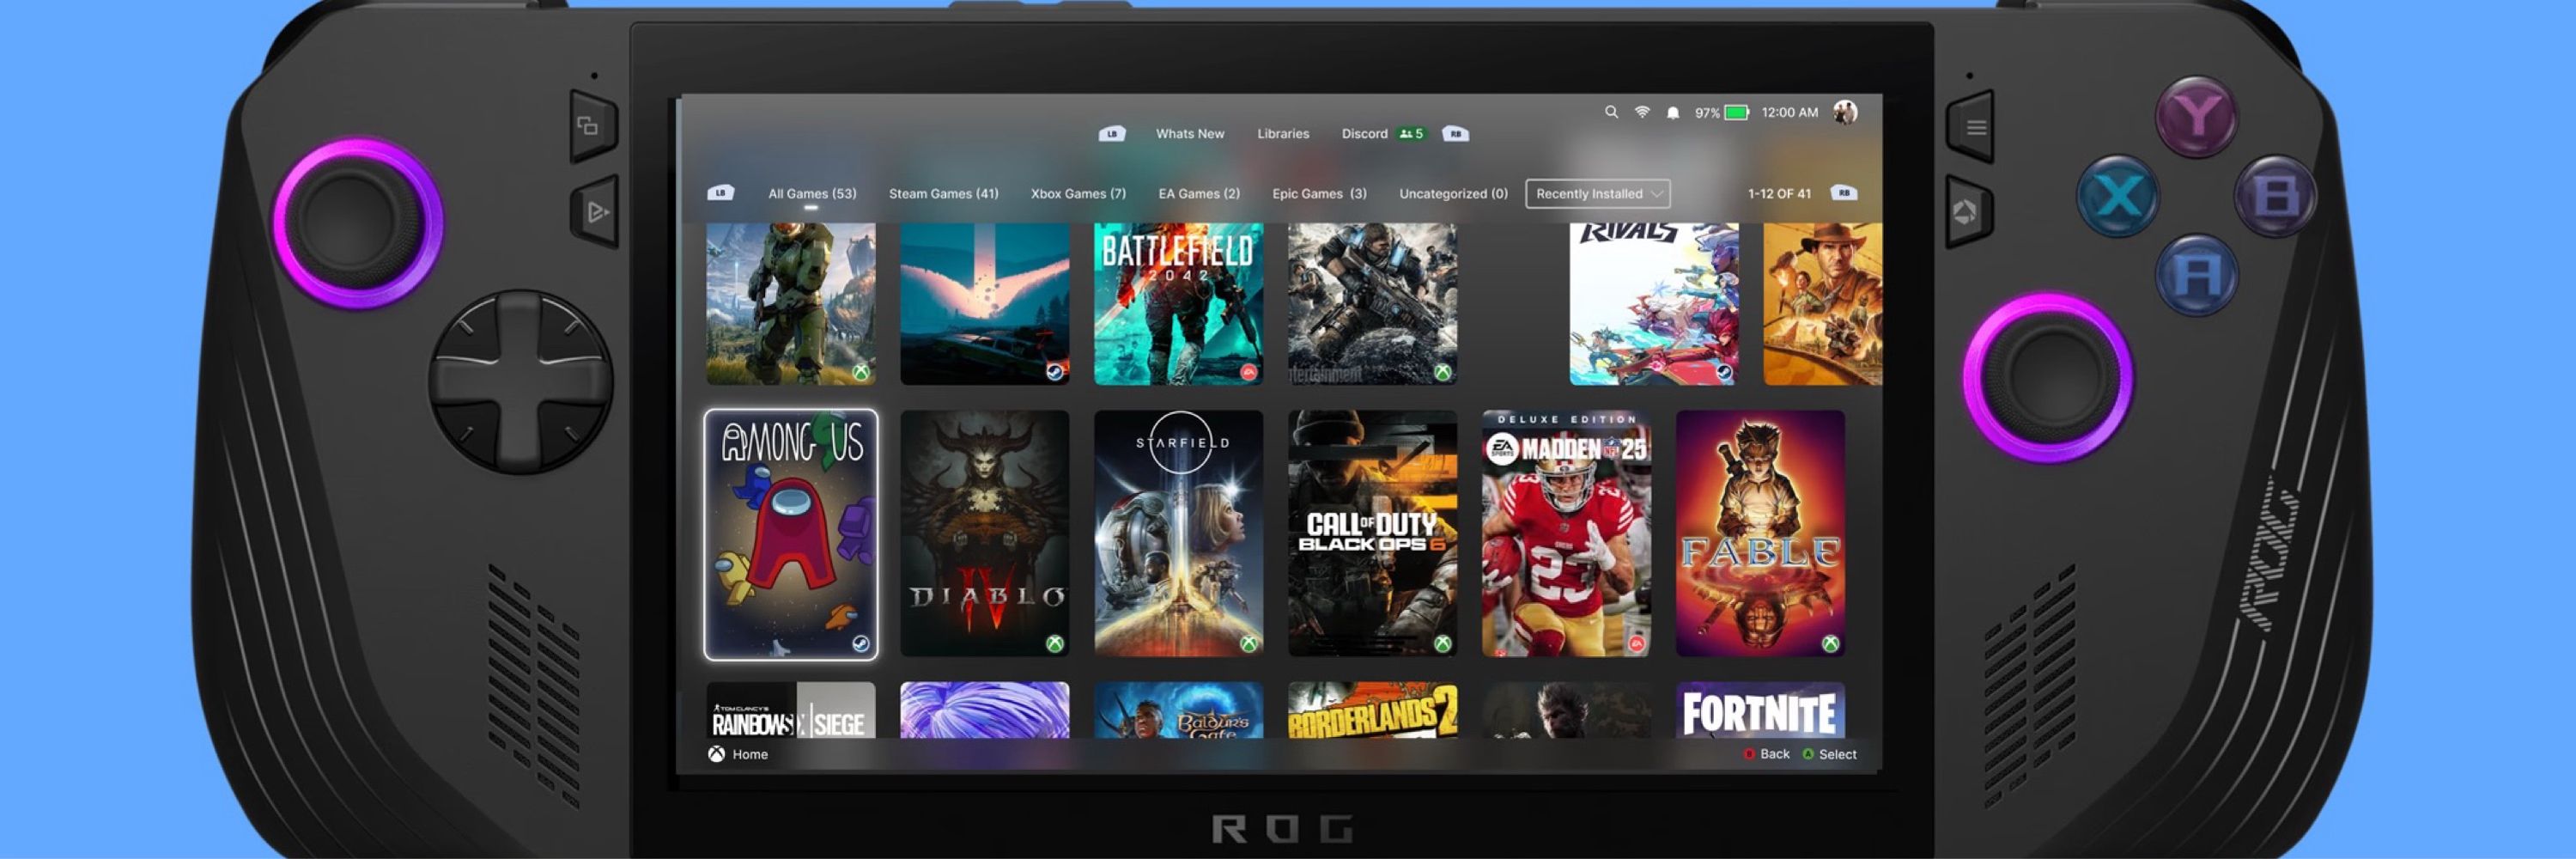The width and height of the screenshot is (2576, 859).
Task: Select the All Games (53) filter
Action: pos(812,194)
